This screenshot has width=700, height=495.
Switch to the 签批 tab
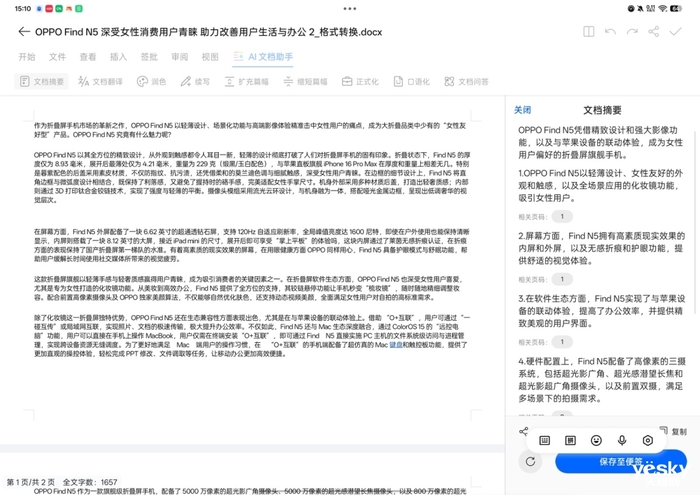tap(149, 57)
